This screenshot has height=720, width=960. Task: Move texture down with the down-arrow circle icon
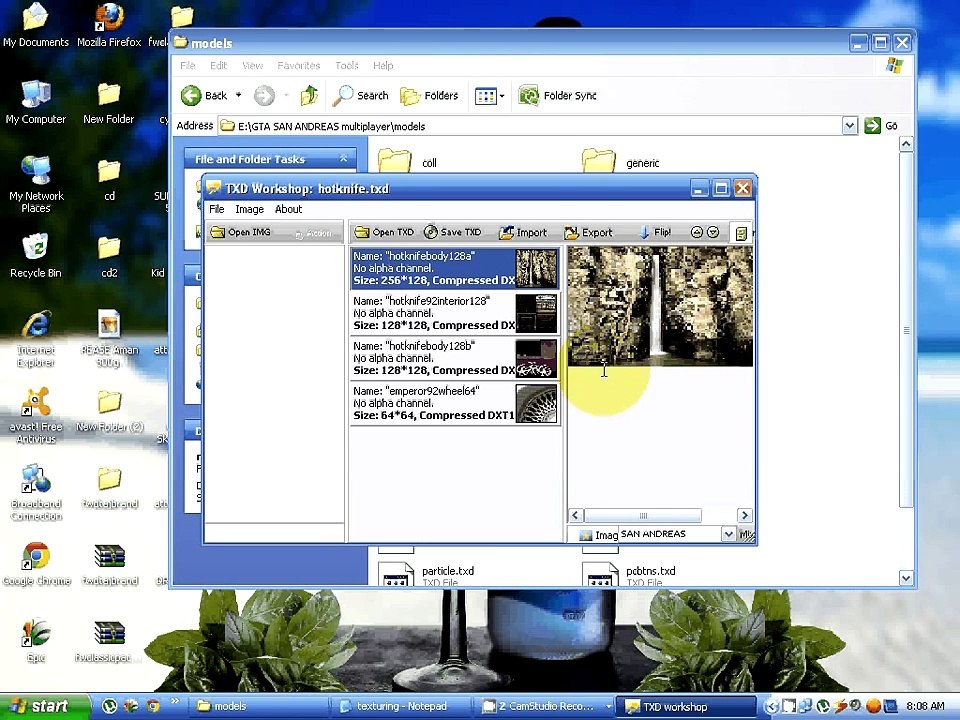point(713,232)
